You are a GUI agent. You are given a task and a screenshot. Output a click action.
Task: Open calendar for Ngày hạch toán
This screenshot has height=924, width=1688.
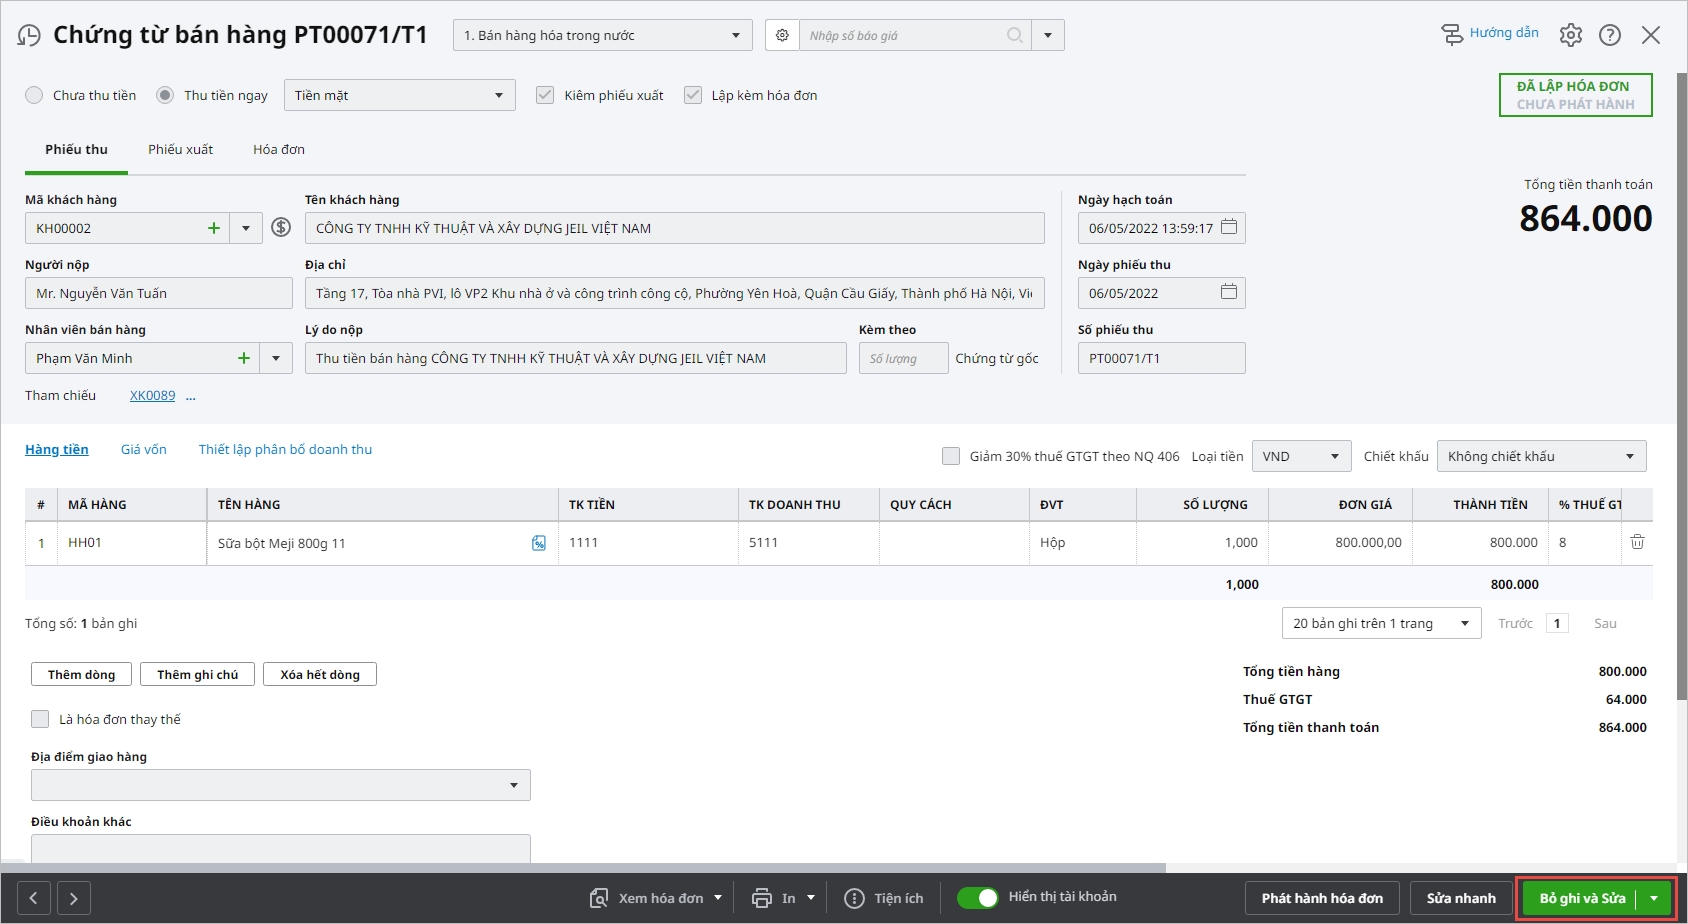[x=1229, y=227]
